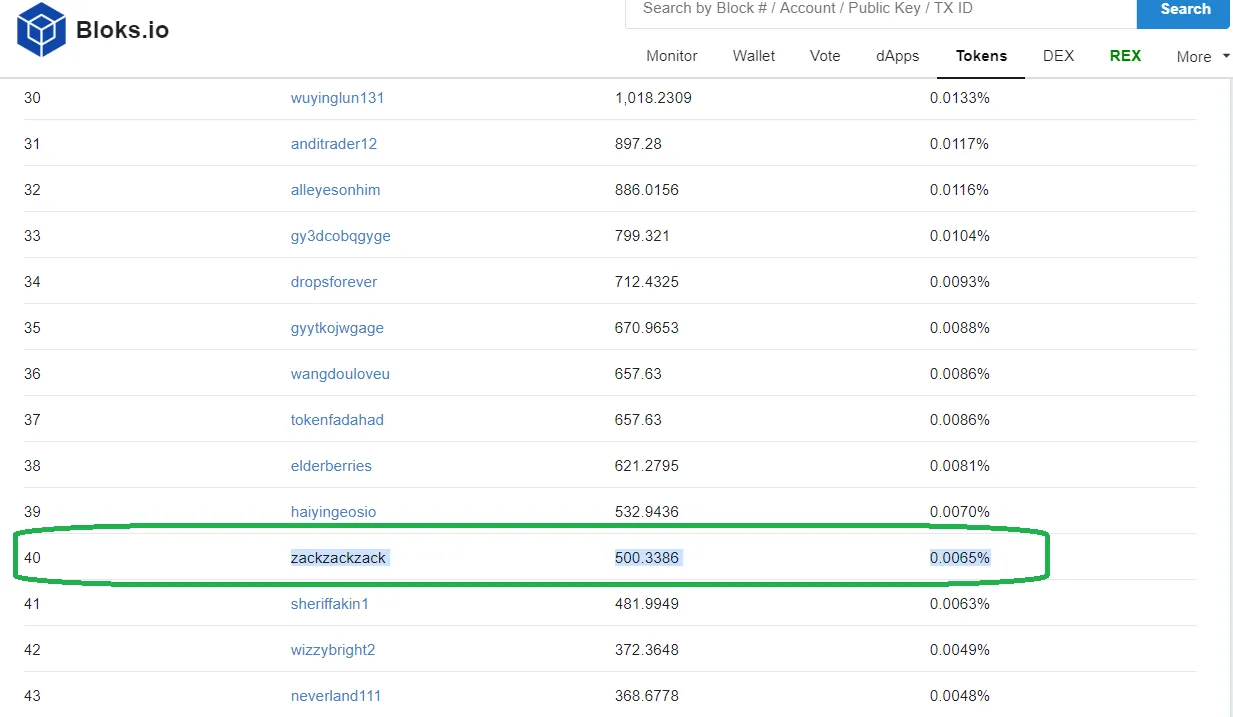Screen dimensions: 1233x717
Task: Open the green REX tab
Action: [1125, 56]
